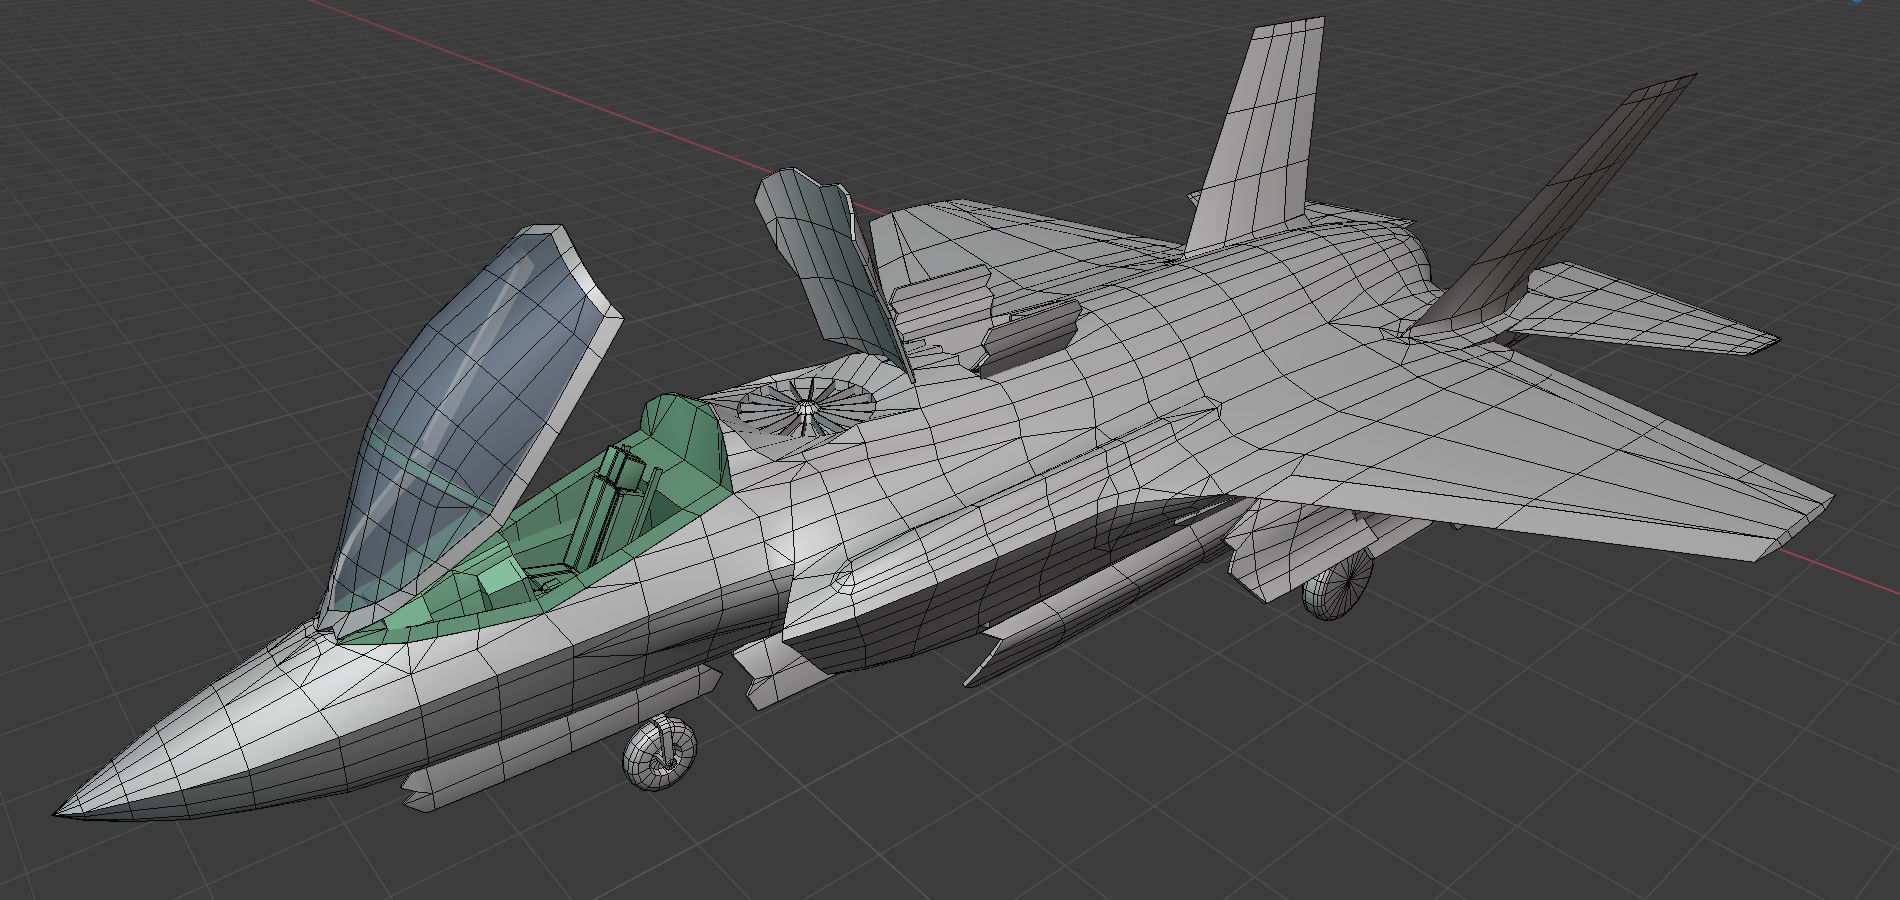Viewport: 1900px width, 900px height.
Task: Click the rear main landing gear wheel
Action: tap(1337, 583)
